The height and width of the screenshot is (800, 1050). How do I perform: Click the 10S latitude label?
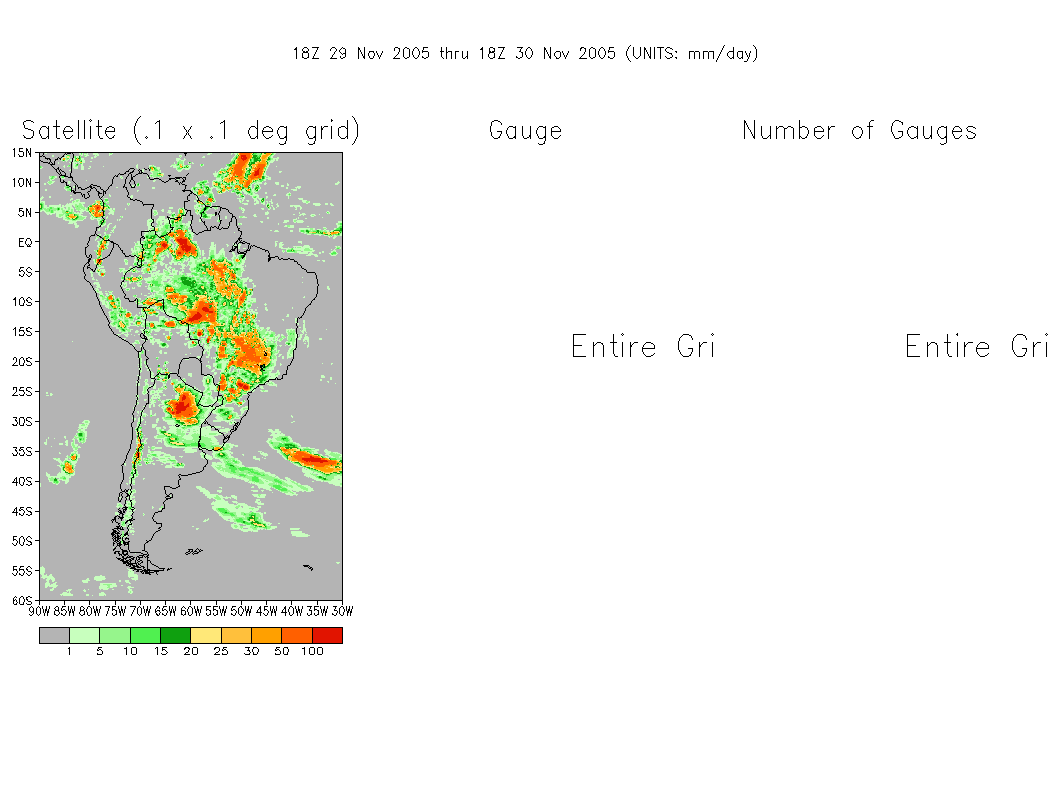coord(21,302)
